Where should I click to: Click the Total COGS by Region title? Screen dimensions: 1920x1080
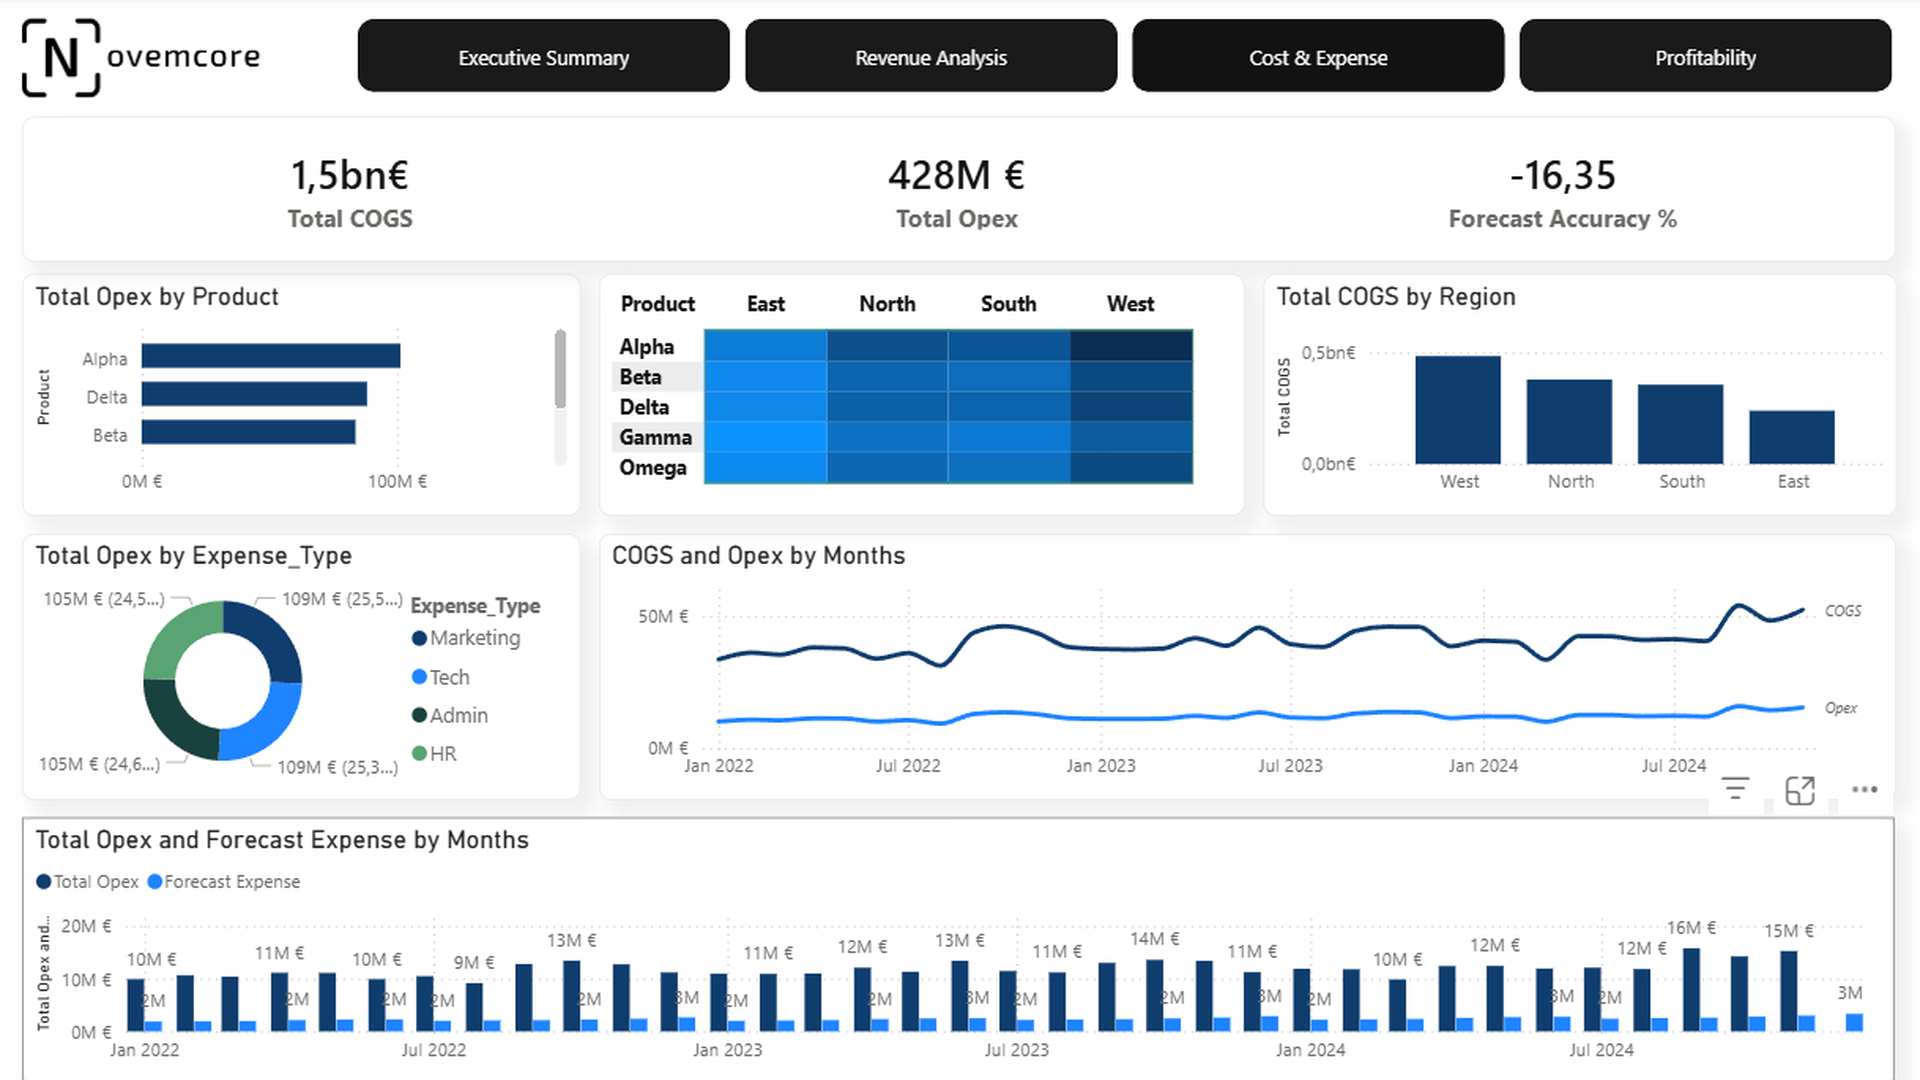(1396, 297)
